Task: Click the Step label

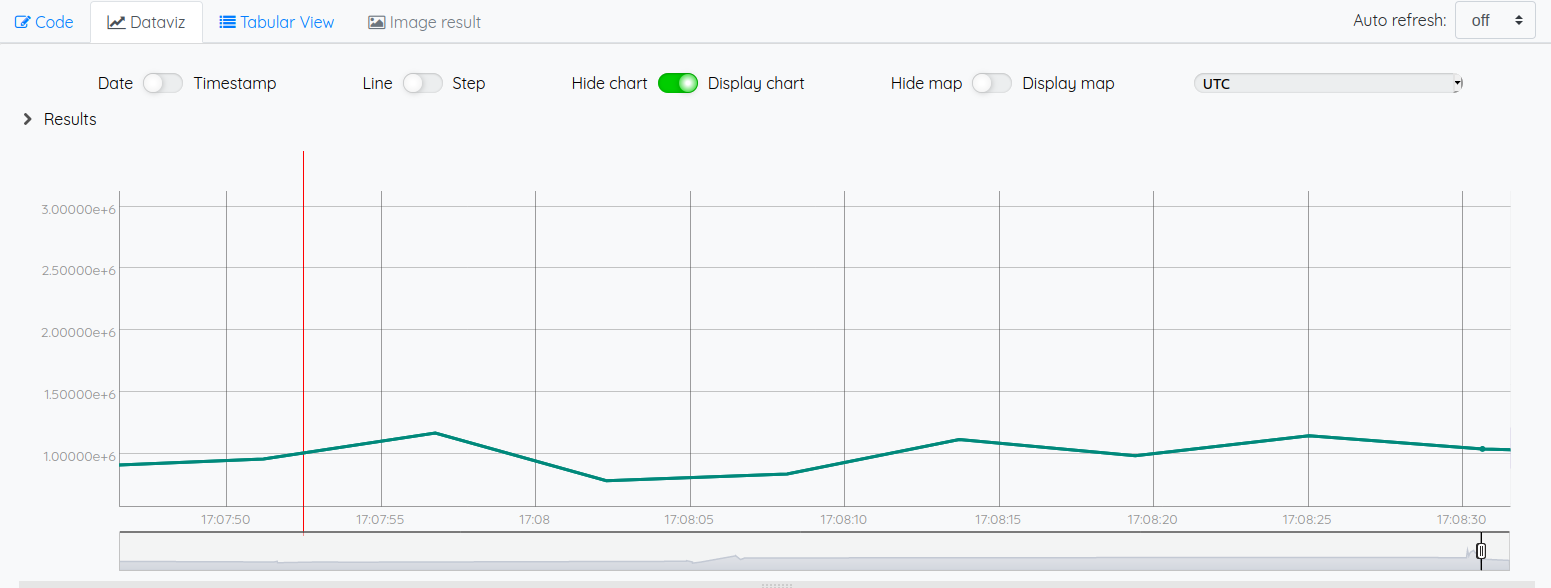Action: pyautogui.click(x=469, y=83)
